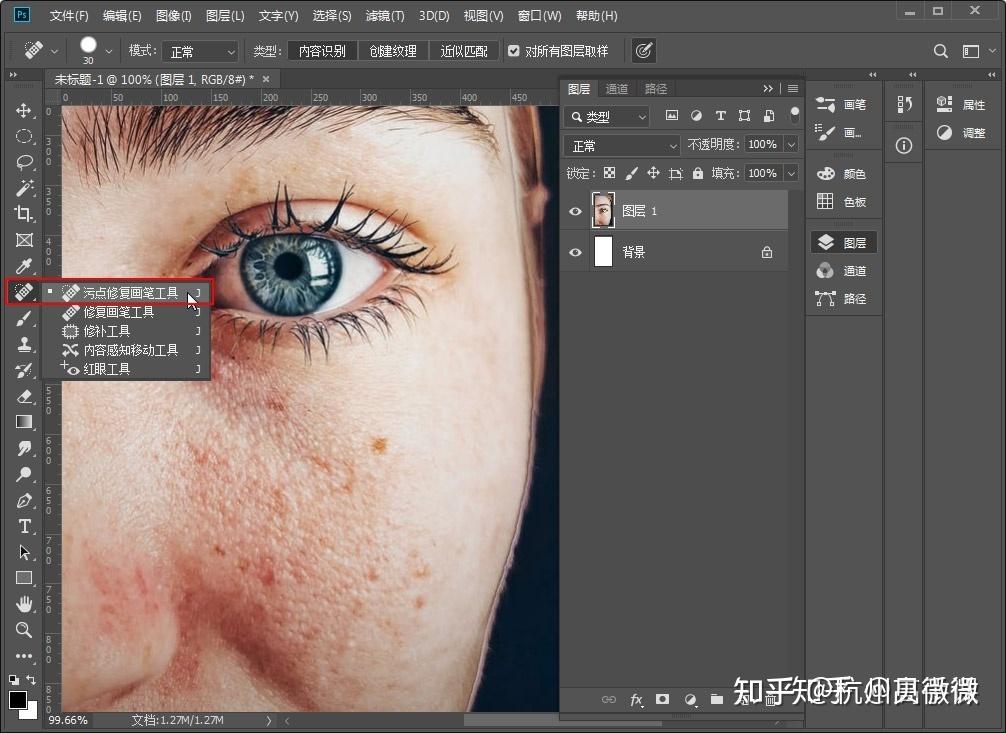Viewport: 1006px width, 733px height.
Task: Select the Crop tool
Action: 24,214
